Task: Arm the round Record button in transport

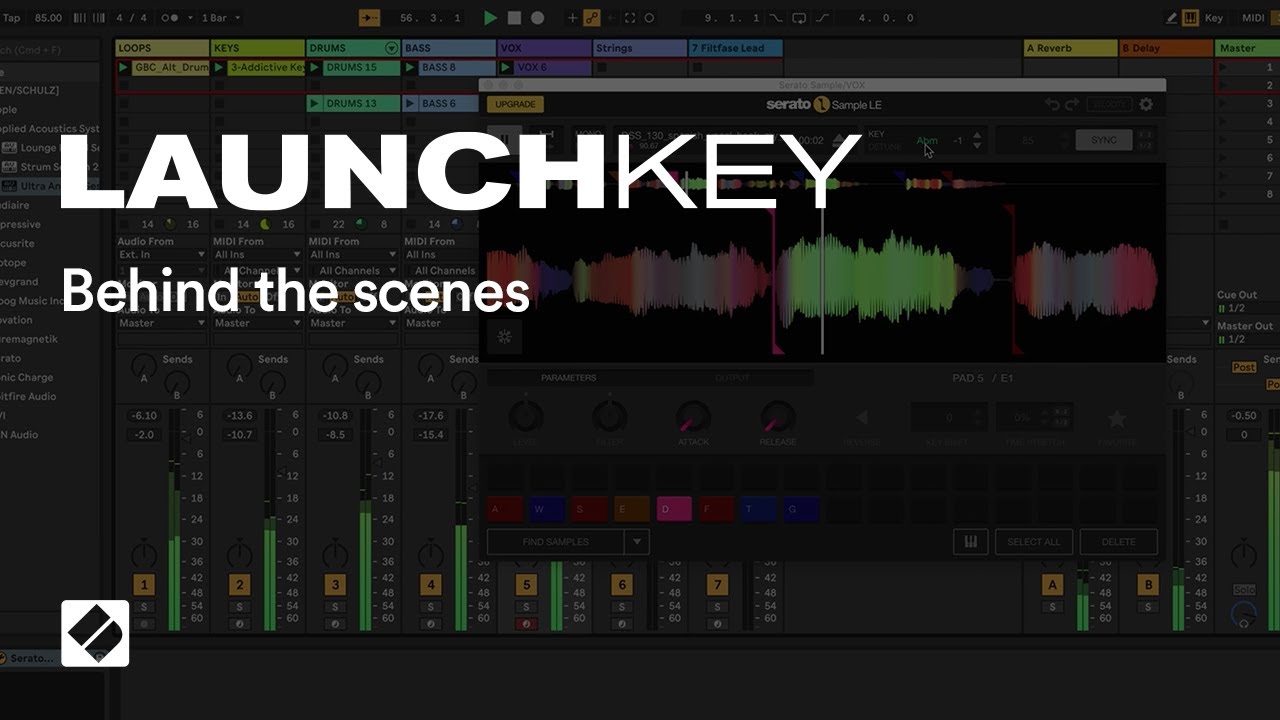Action: (538, 18)
